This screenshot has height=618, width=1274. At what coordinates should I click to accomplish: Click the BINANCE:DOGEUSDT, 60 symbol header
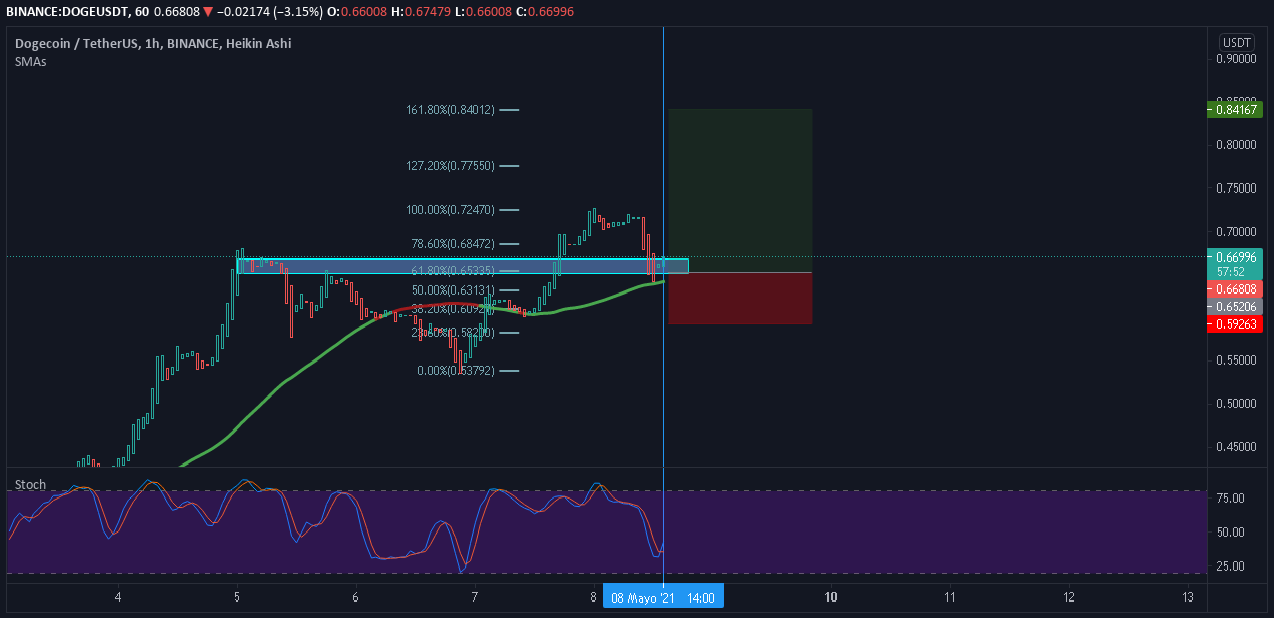click(x=69, y=11)
